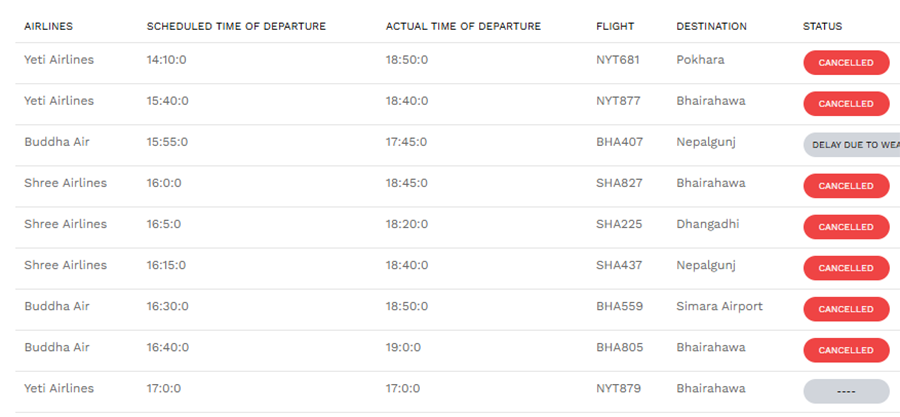Select the Pokhara destination cell
Image resolution: width=900 pixels, height=417 pixels.
click(700, 60)
